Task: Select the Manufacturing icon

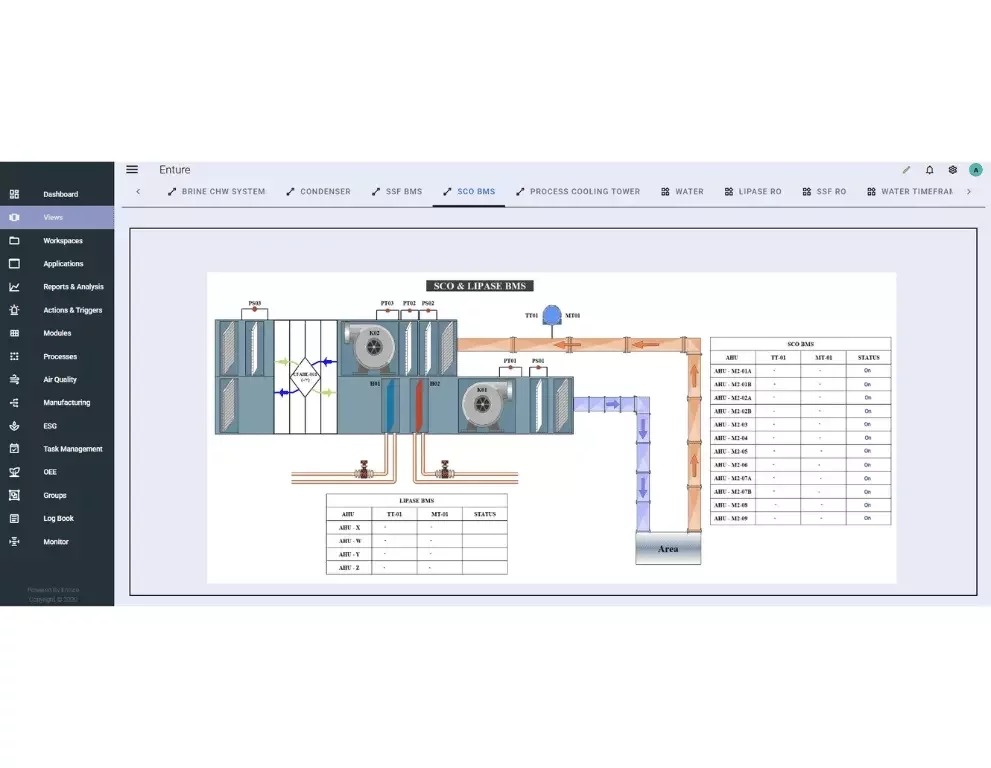Action: click(x=16, y=402)
